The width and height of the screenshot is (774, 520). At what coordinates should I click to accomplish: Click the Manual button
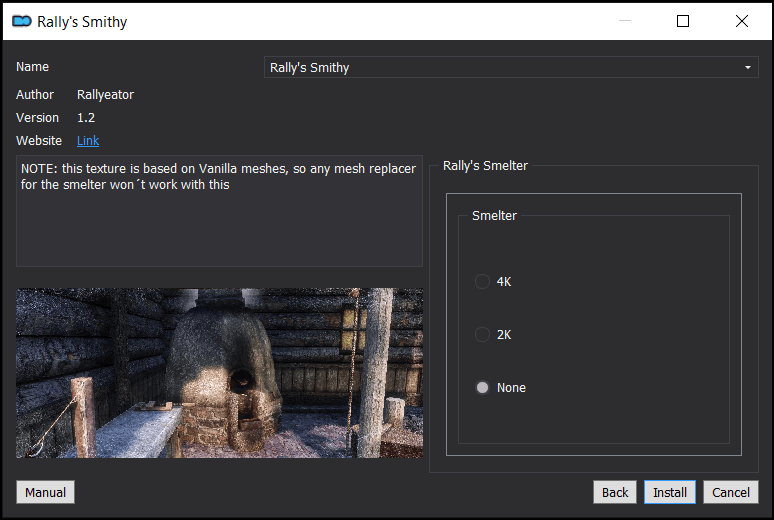(45, 492)
